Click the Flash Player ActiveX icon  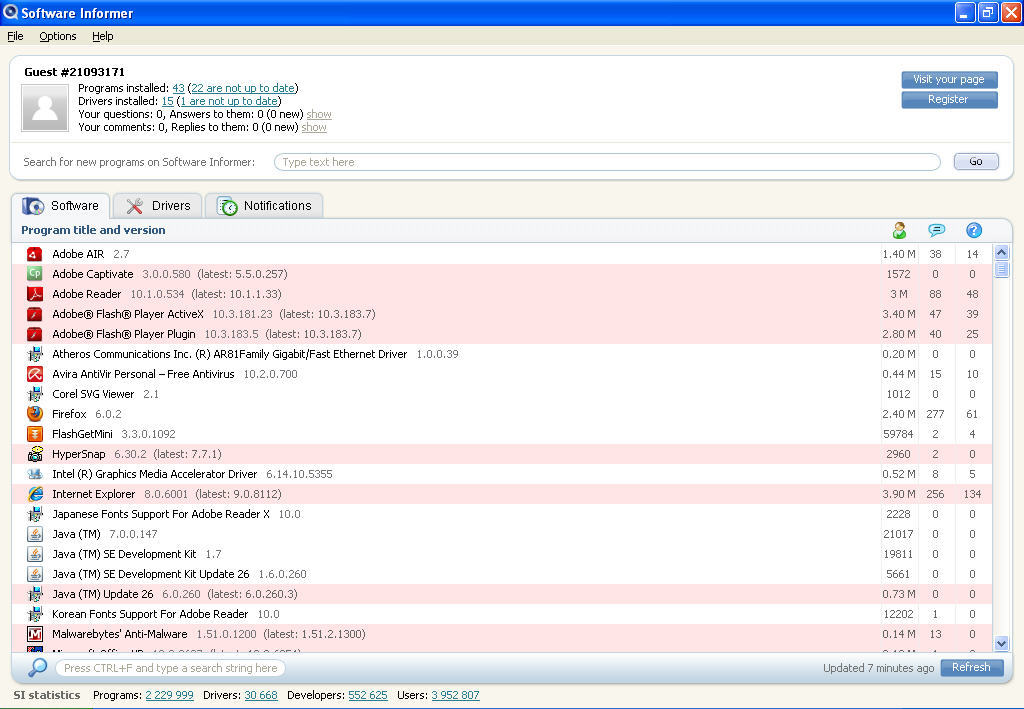35,314
